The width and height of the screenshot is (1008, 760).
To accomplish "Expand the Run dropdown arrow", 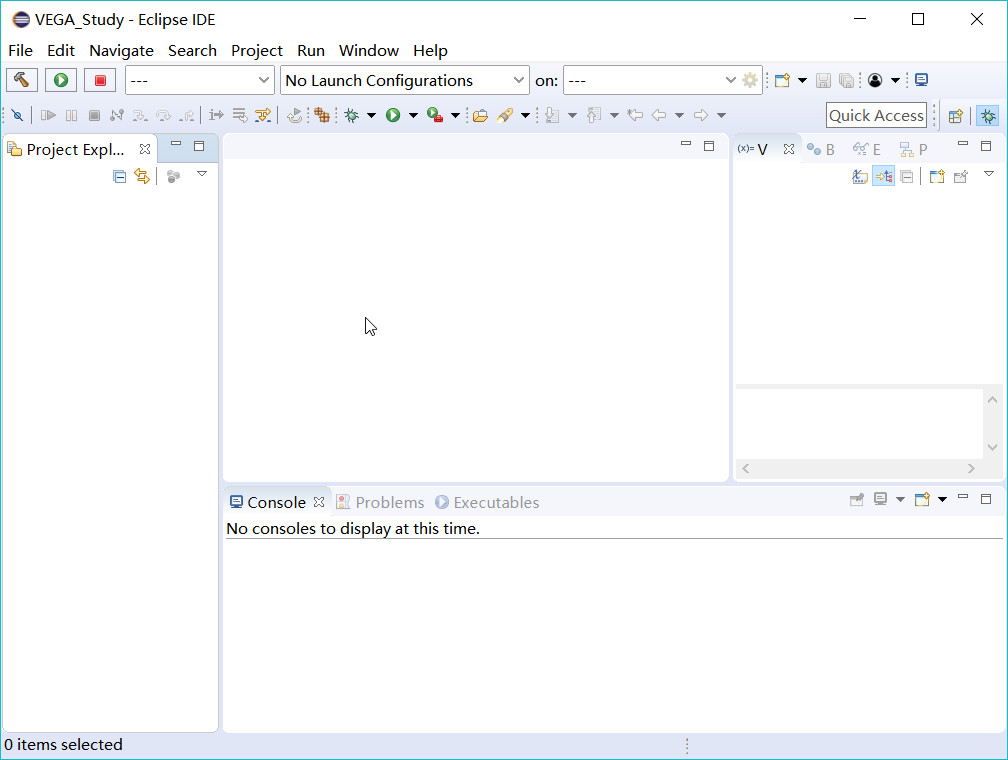I will [413, 116].
